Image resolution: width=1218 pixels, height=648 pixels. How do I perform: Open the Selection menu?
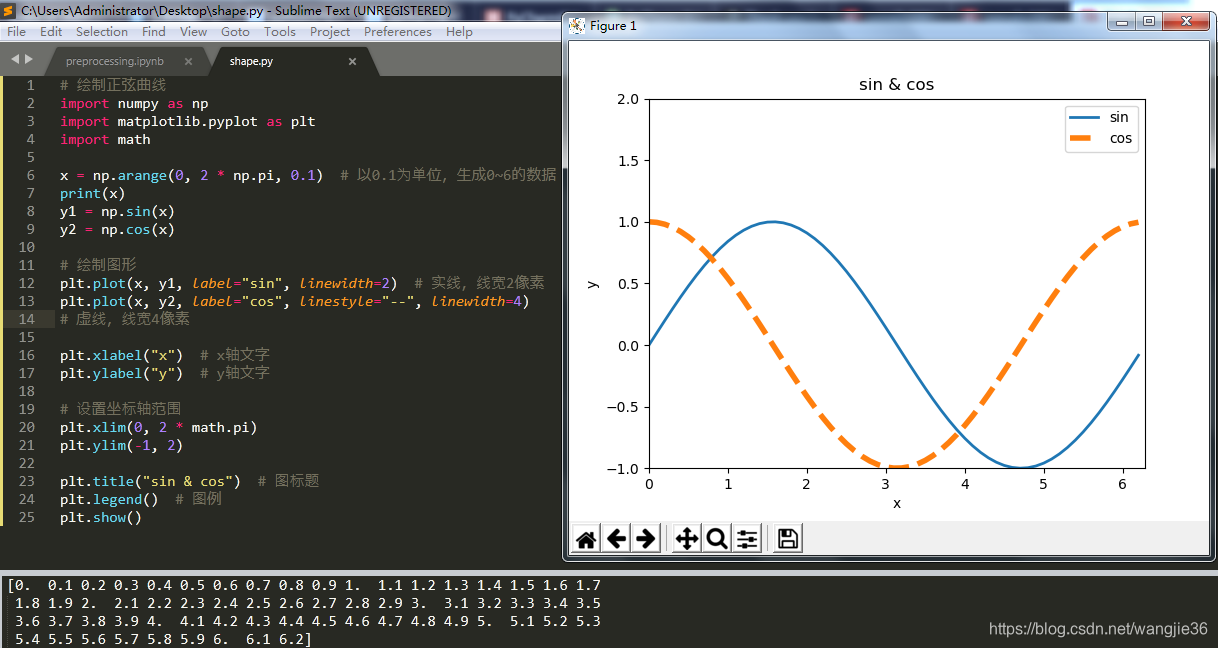tap(102, 32)
